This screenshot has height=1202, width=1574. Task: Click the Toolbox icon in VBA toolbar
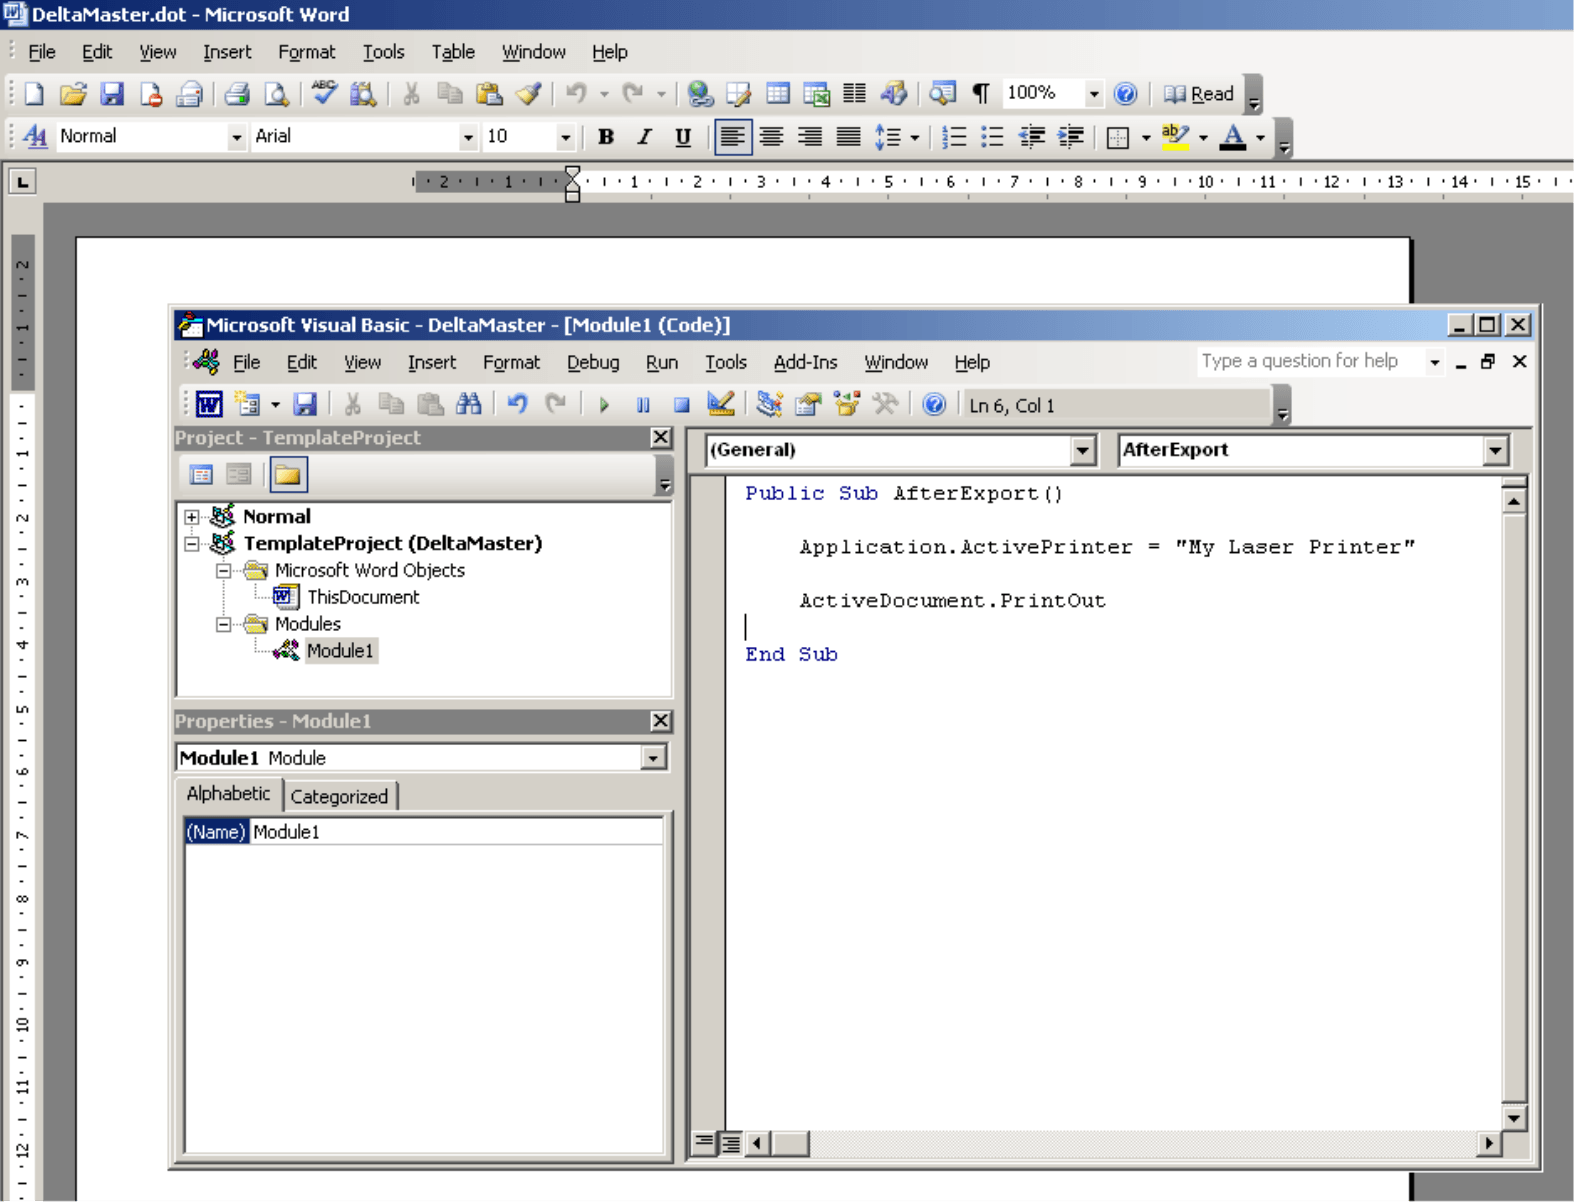tap(885, 404)
